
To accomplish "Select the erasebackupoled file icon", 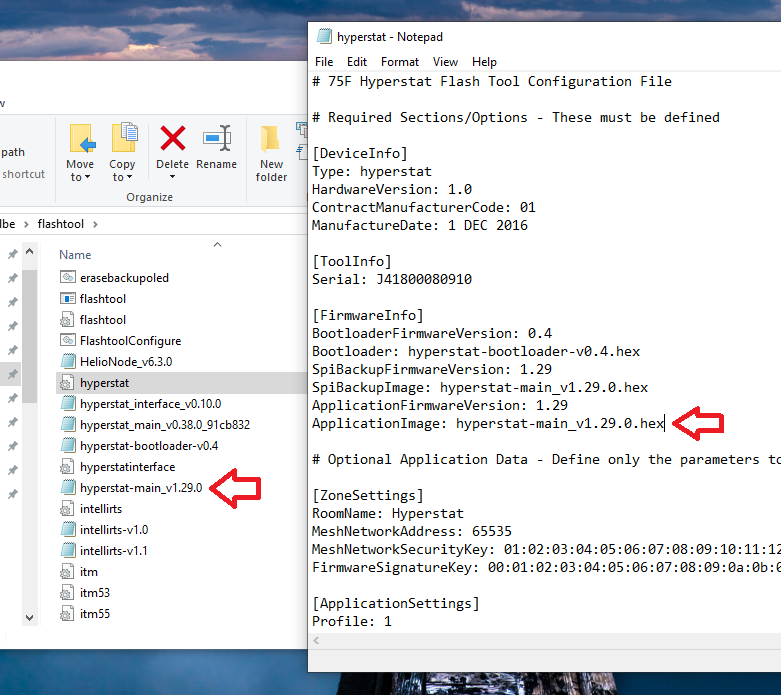I will coord(68,277).
